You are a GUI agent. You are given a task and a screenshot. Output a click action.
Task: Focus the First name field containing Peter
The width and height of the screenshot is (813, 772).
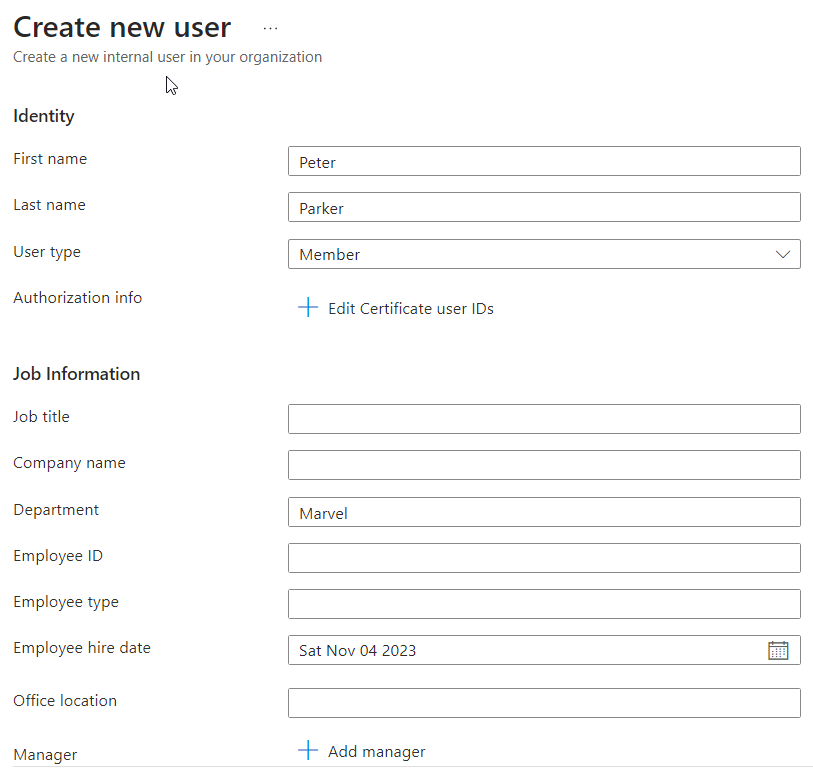(x=543, y=162)
